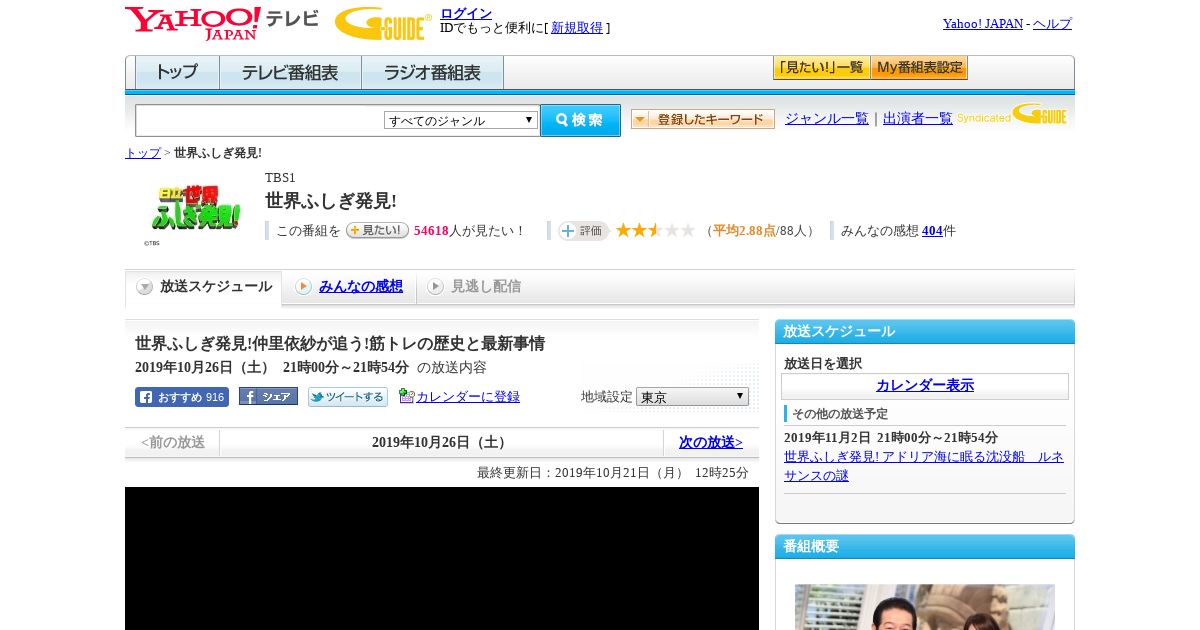Click the 番組概要 cast photo thumbnail
Image resolution: width=1200 pixels, height=630 pixels.
(x=925, y=607)
